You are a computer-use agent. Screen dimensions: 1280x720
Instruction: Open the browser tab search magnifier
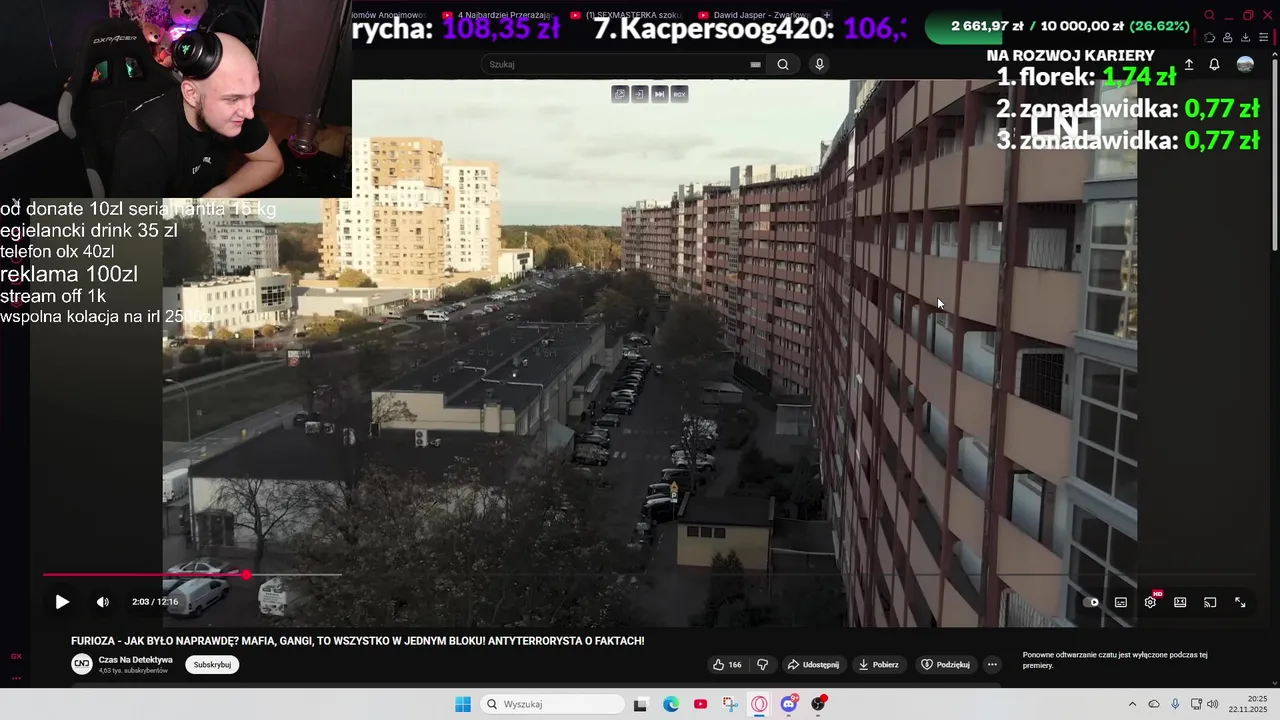[1209, 15]
